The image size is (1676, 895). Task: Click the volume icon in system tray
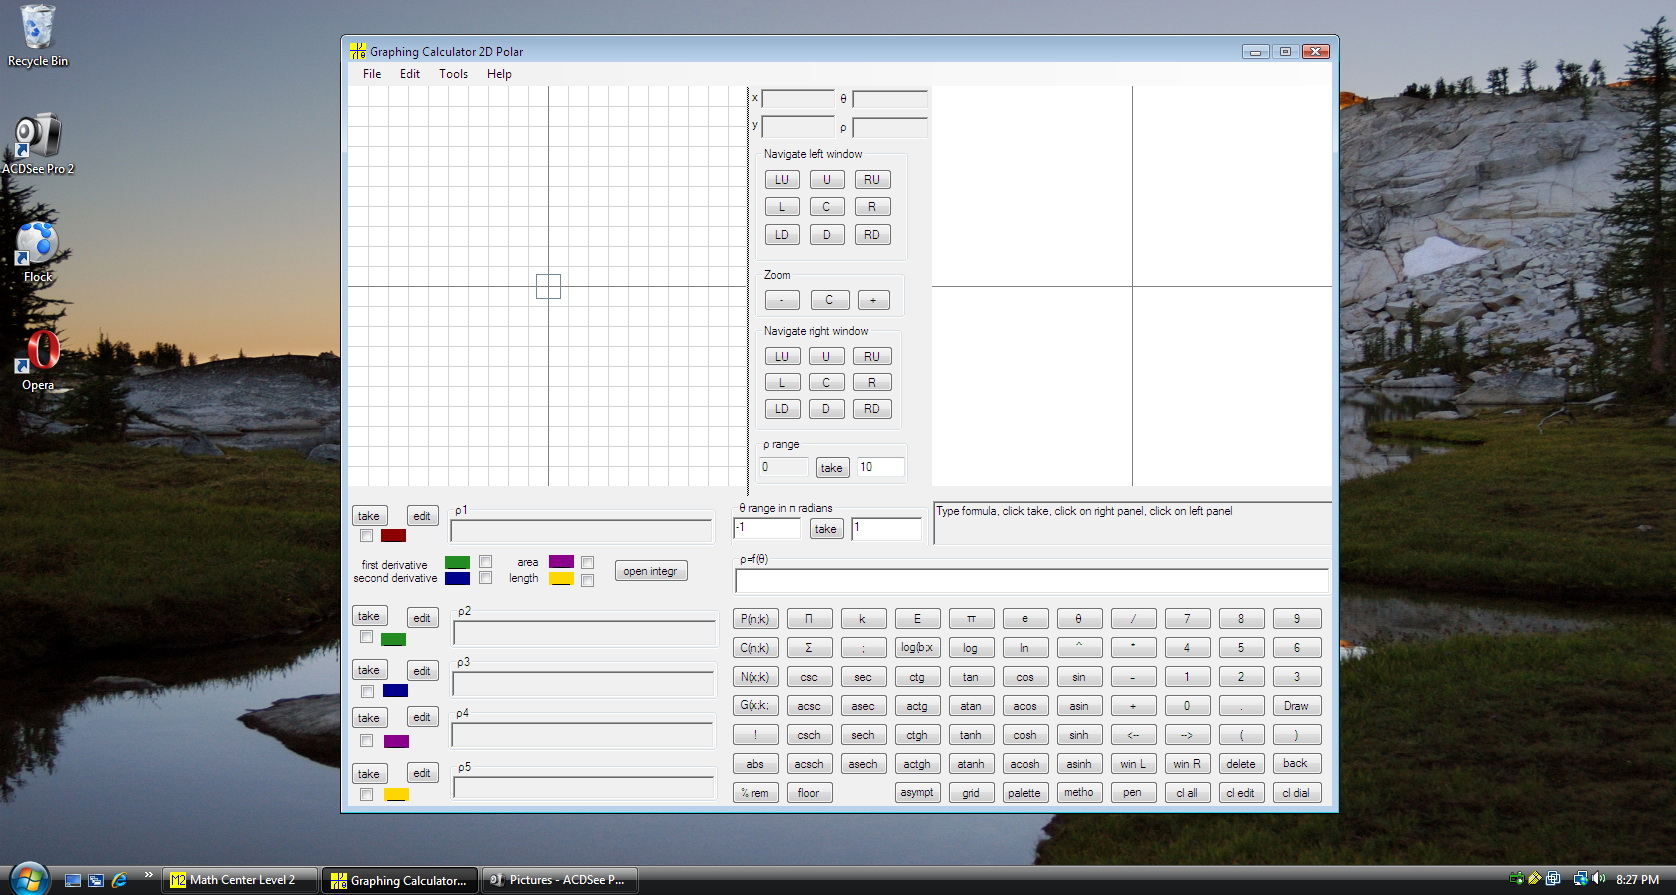1598,879
